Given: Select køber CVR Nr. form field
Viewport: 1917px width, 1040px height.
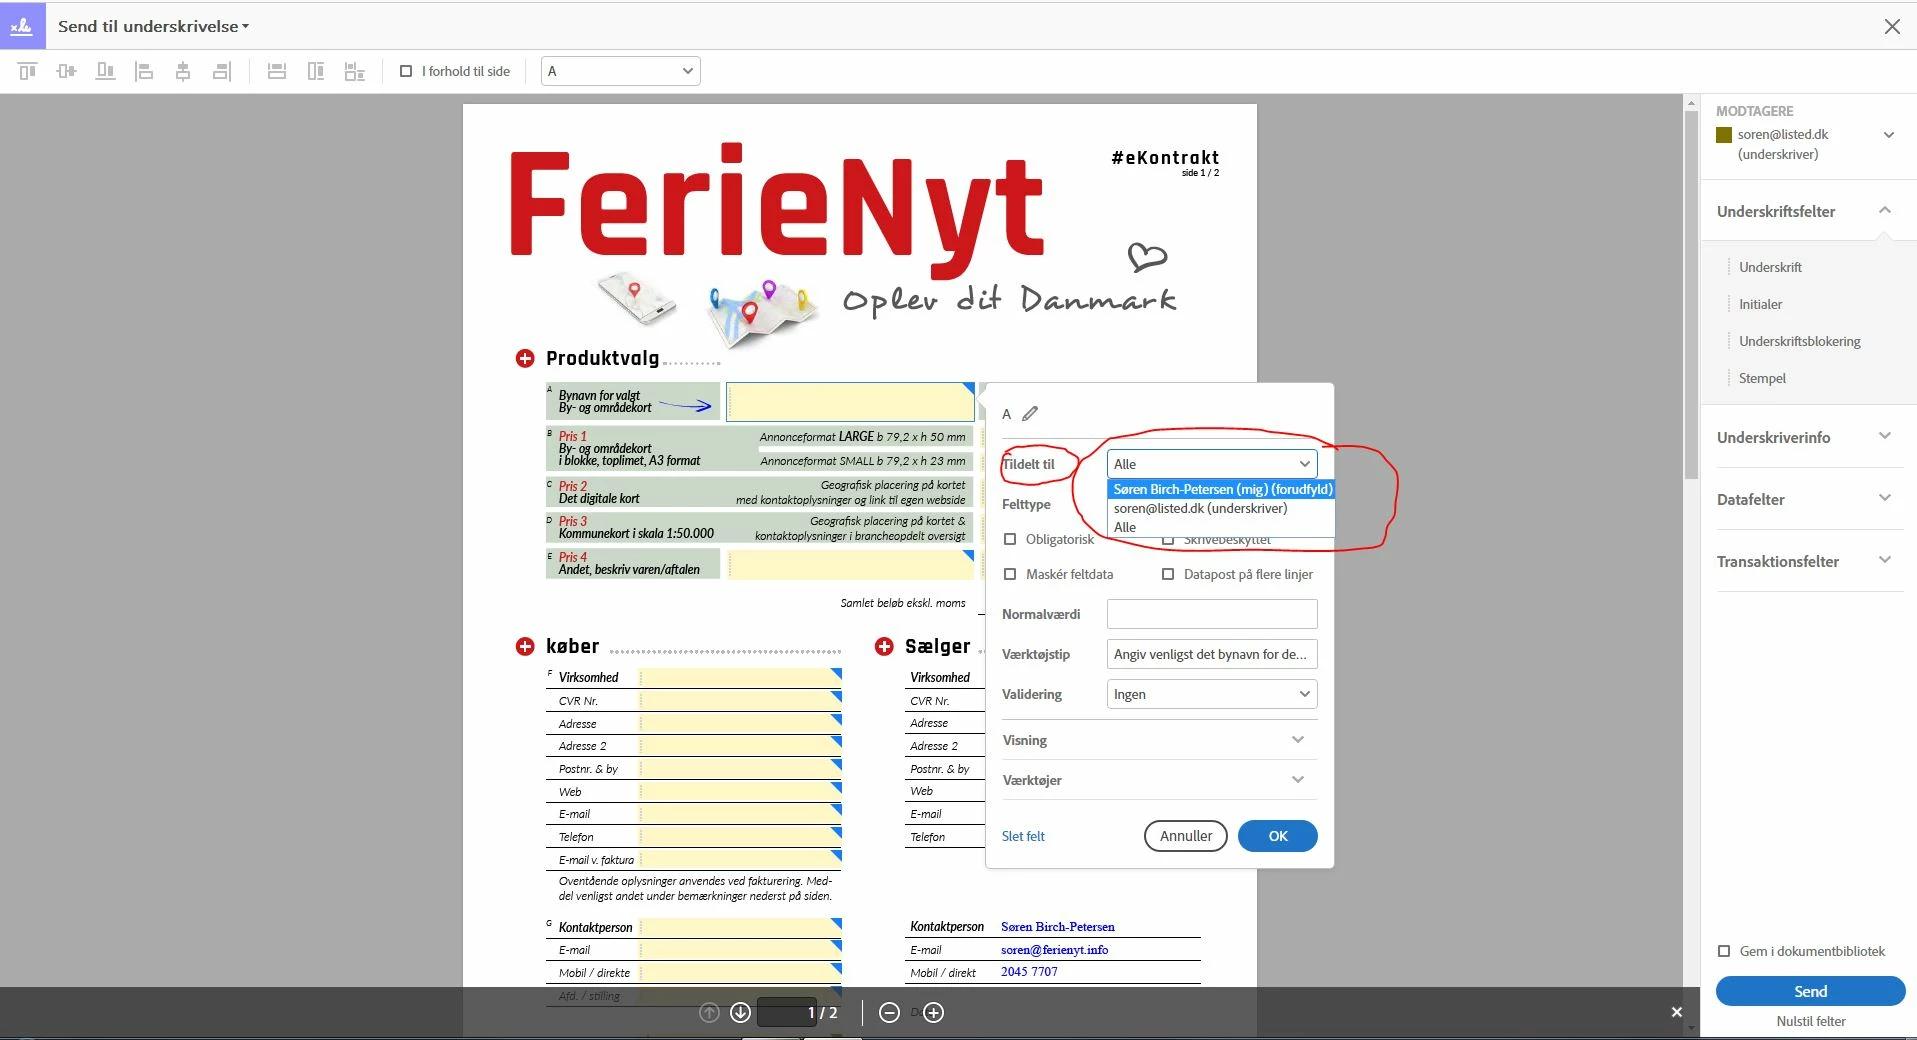Looking at the screenshot, I should (x=740, y=700).
